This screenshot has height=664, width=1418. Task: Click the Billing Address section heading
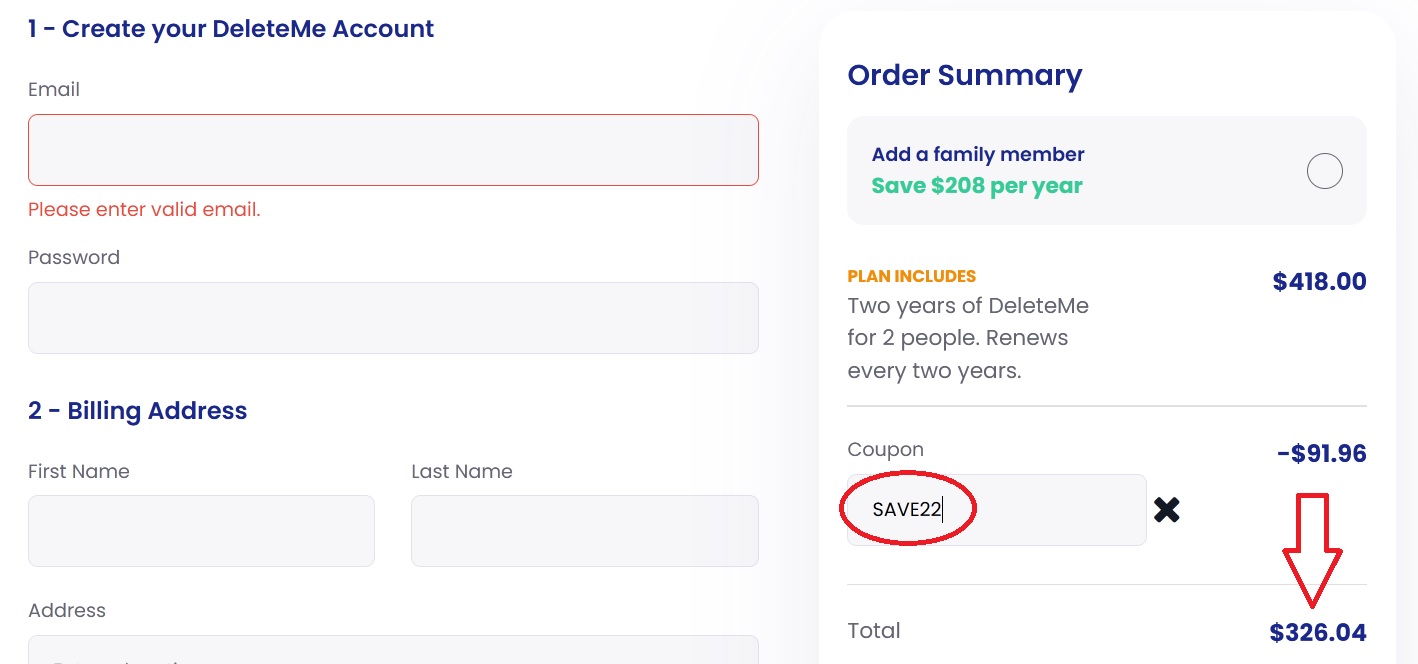(x=137, y=410)
